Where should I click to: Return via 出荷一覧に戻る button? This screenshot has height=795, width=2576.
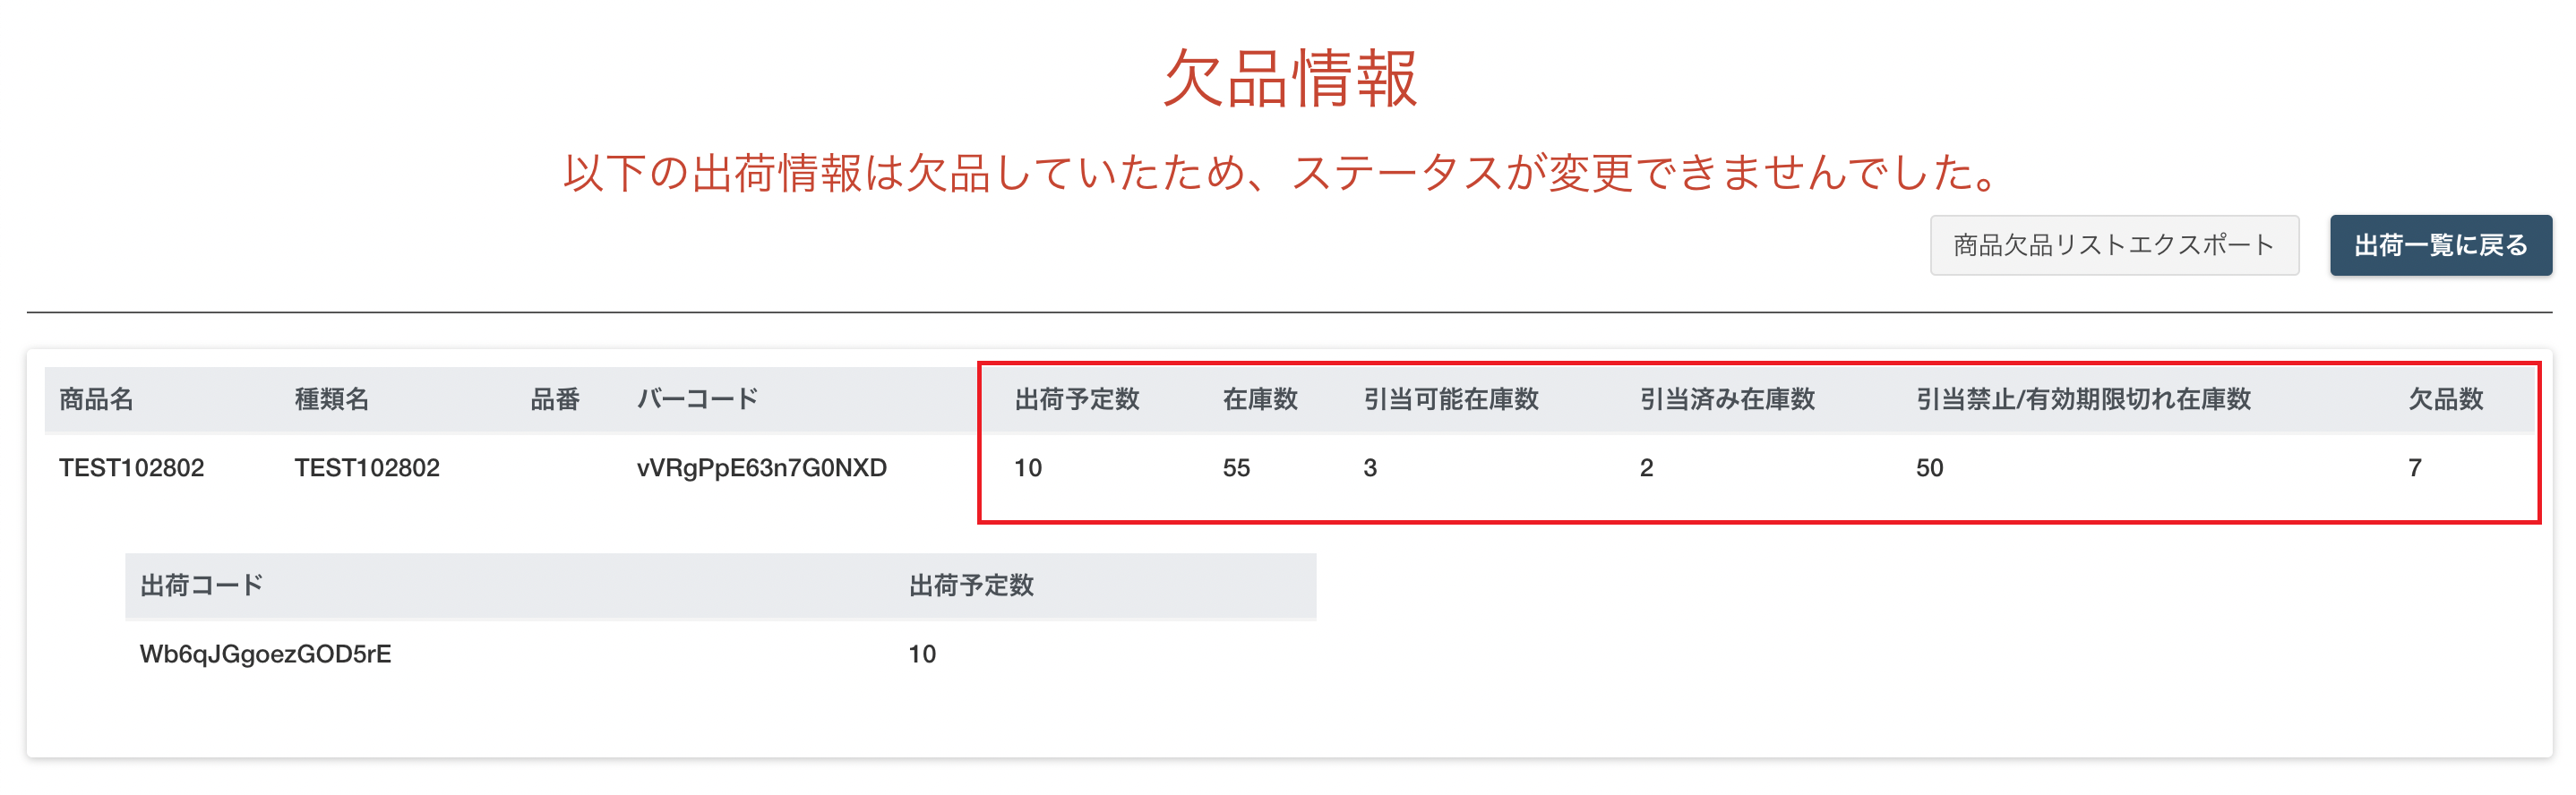point(2440,245)
